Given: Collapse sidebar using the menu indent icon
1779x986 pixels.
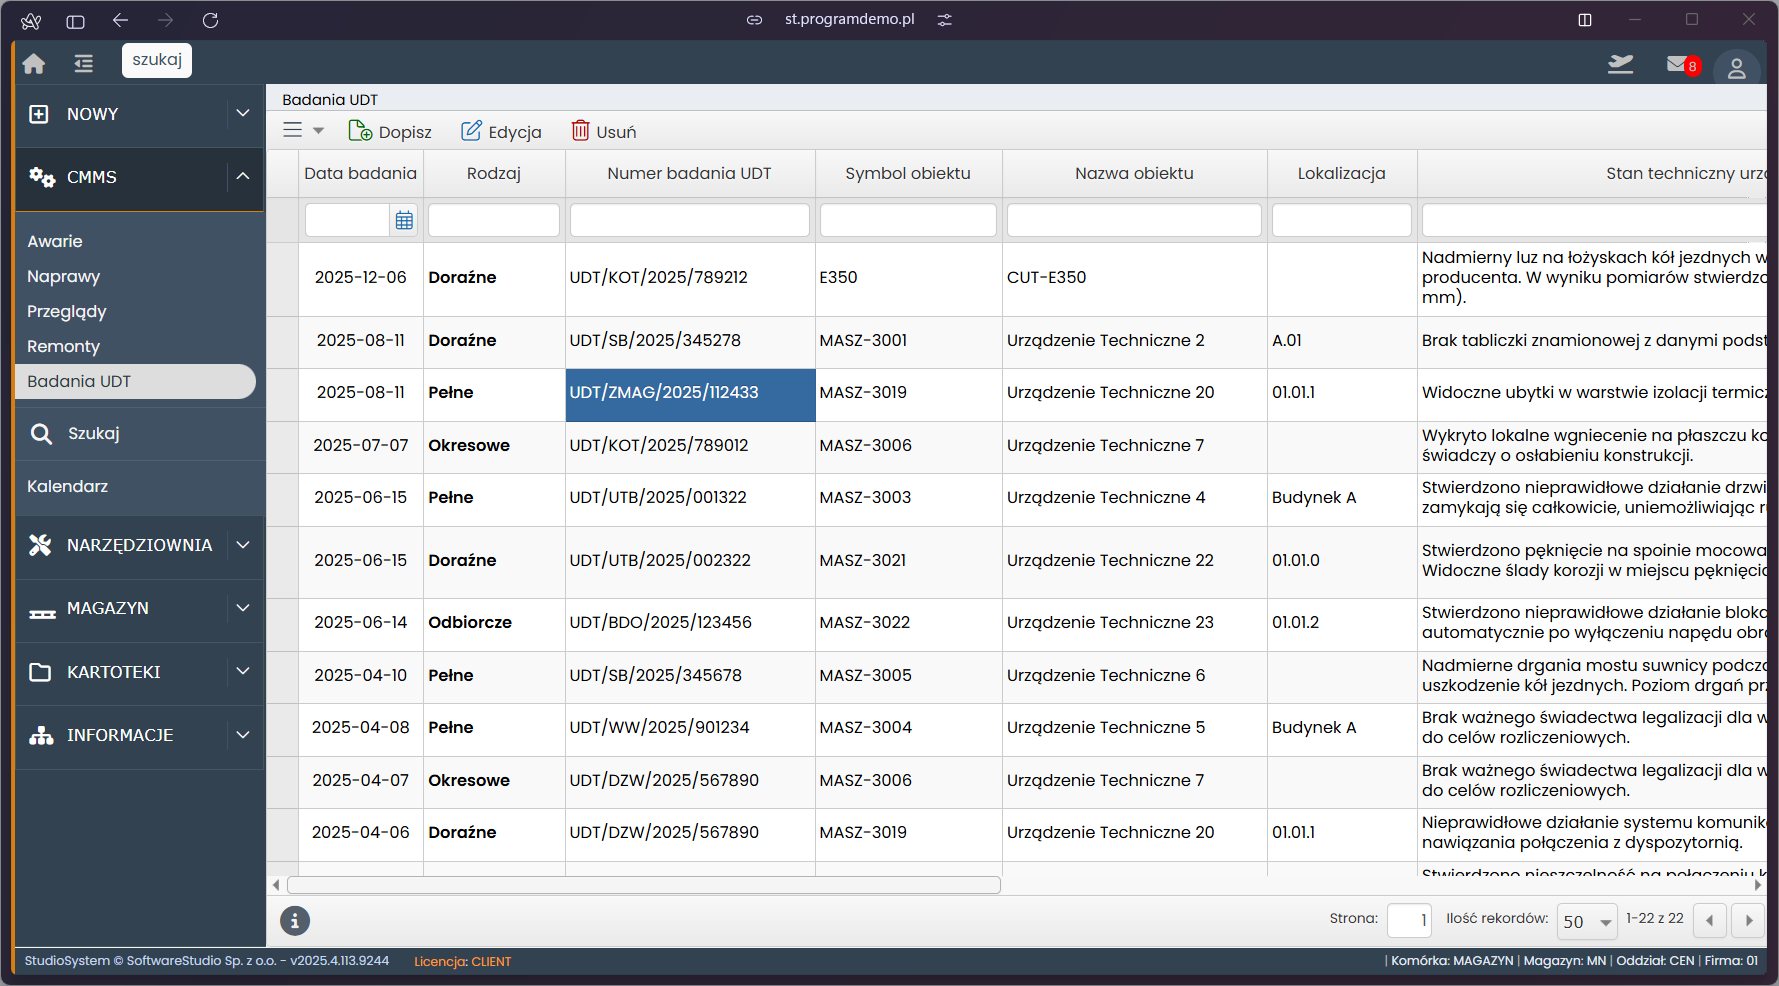Looking at the screenshot, I should pyautogui.click(x=84, y=63).
